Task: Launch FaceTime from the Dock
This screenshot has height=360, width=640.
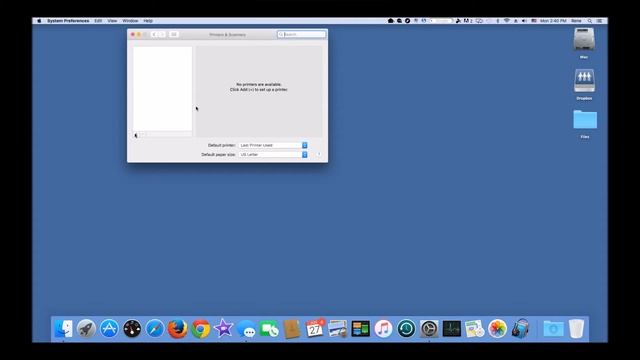Action: [269, 329]
